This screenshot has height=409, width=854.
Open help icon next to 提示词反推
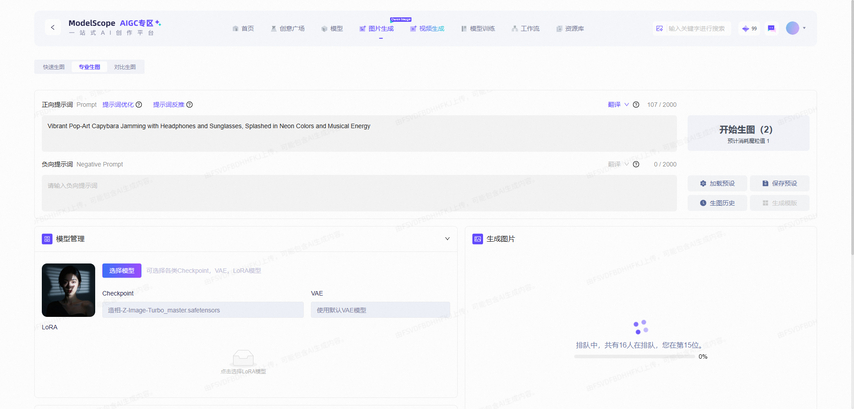190,105
